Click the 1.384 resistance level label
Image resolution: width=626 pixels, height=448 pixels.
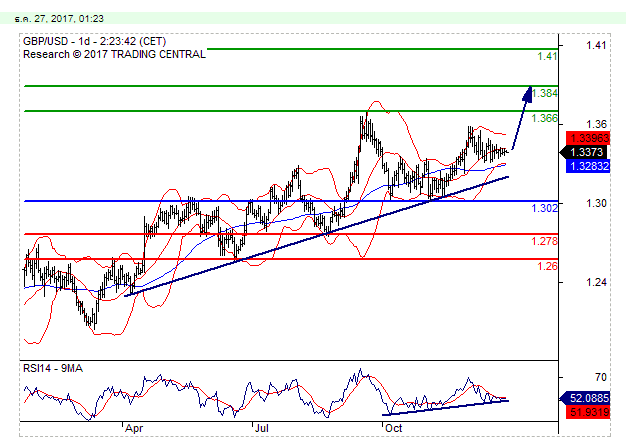pyautogui.click(x=545, y=93)
